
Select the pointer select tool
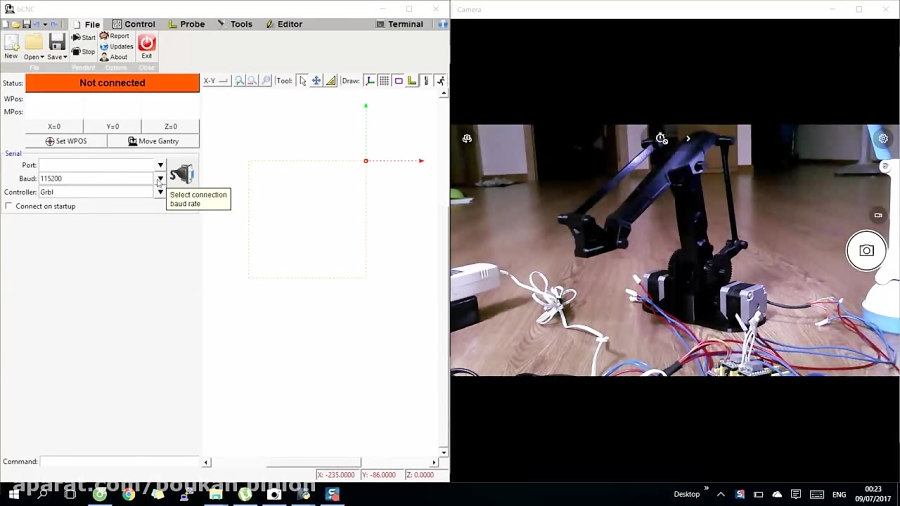[302, 81]
